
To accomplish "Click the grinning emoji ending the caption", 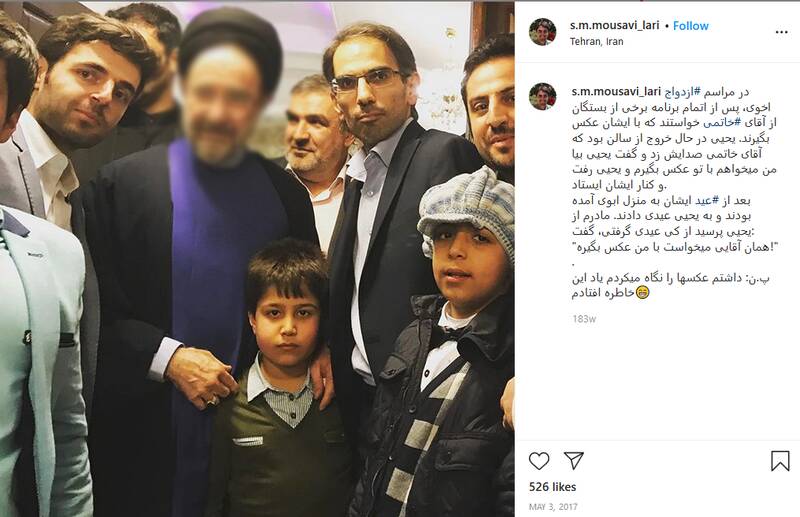I will pos(642,292).
